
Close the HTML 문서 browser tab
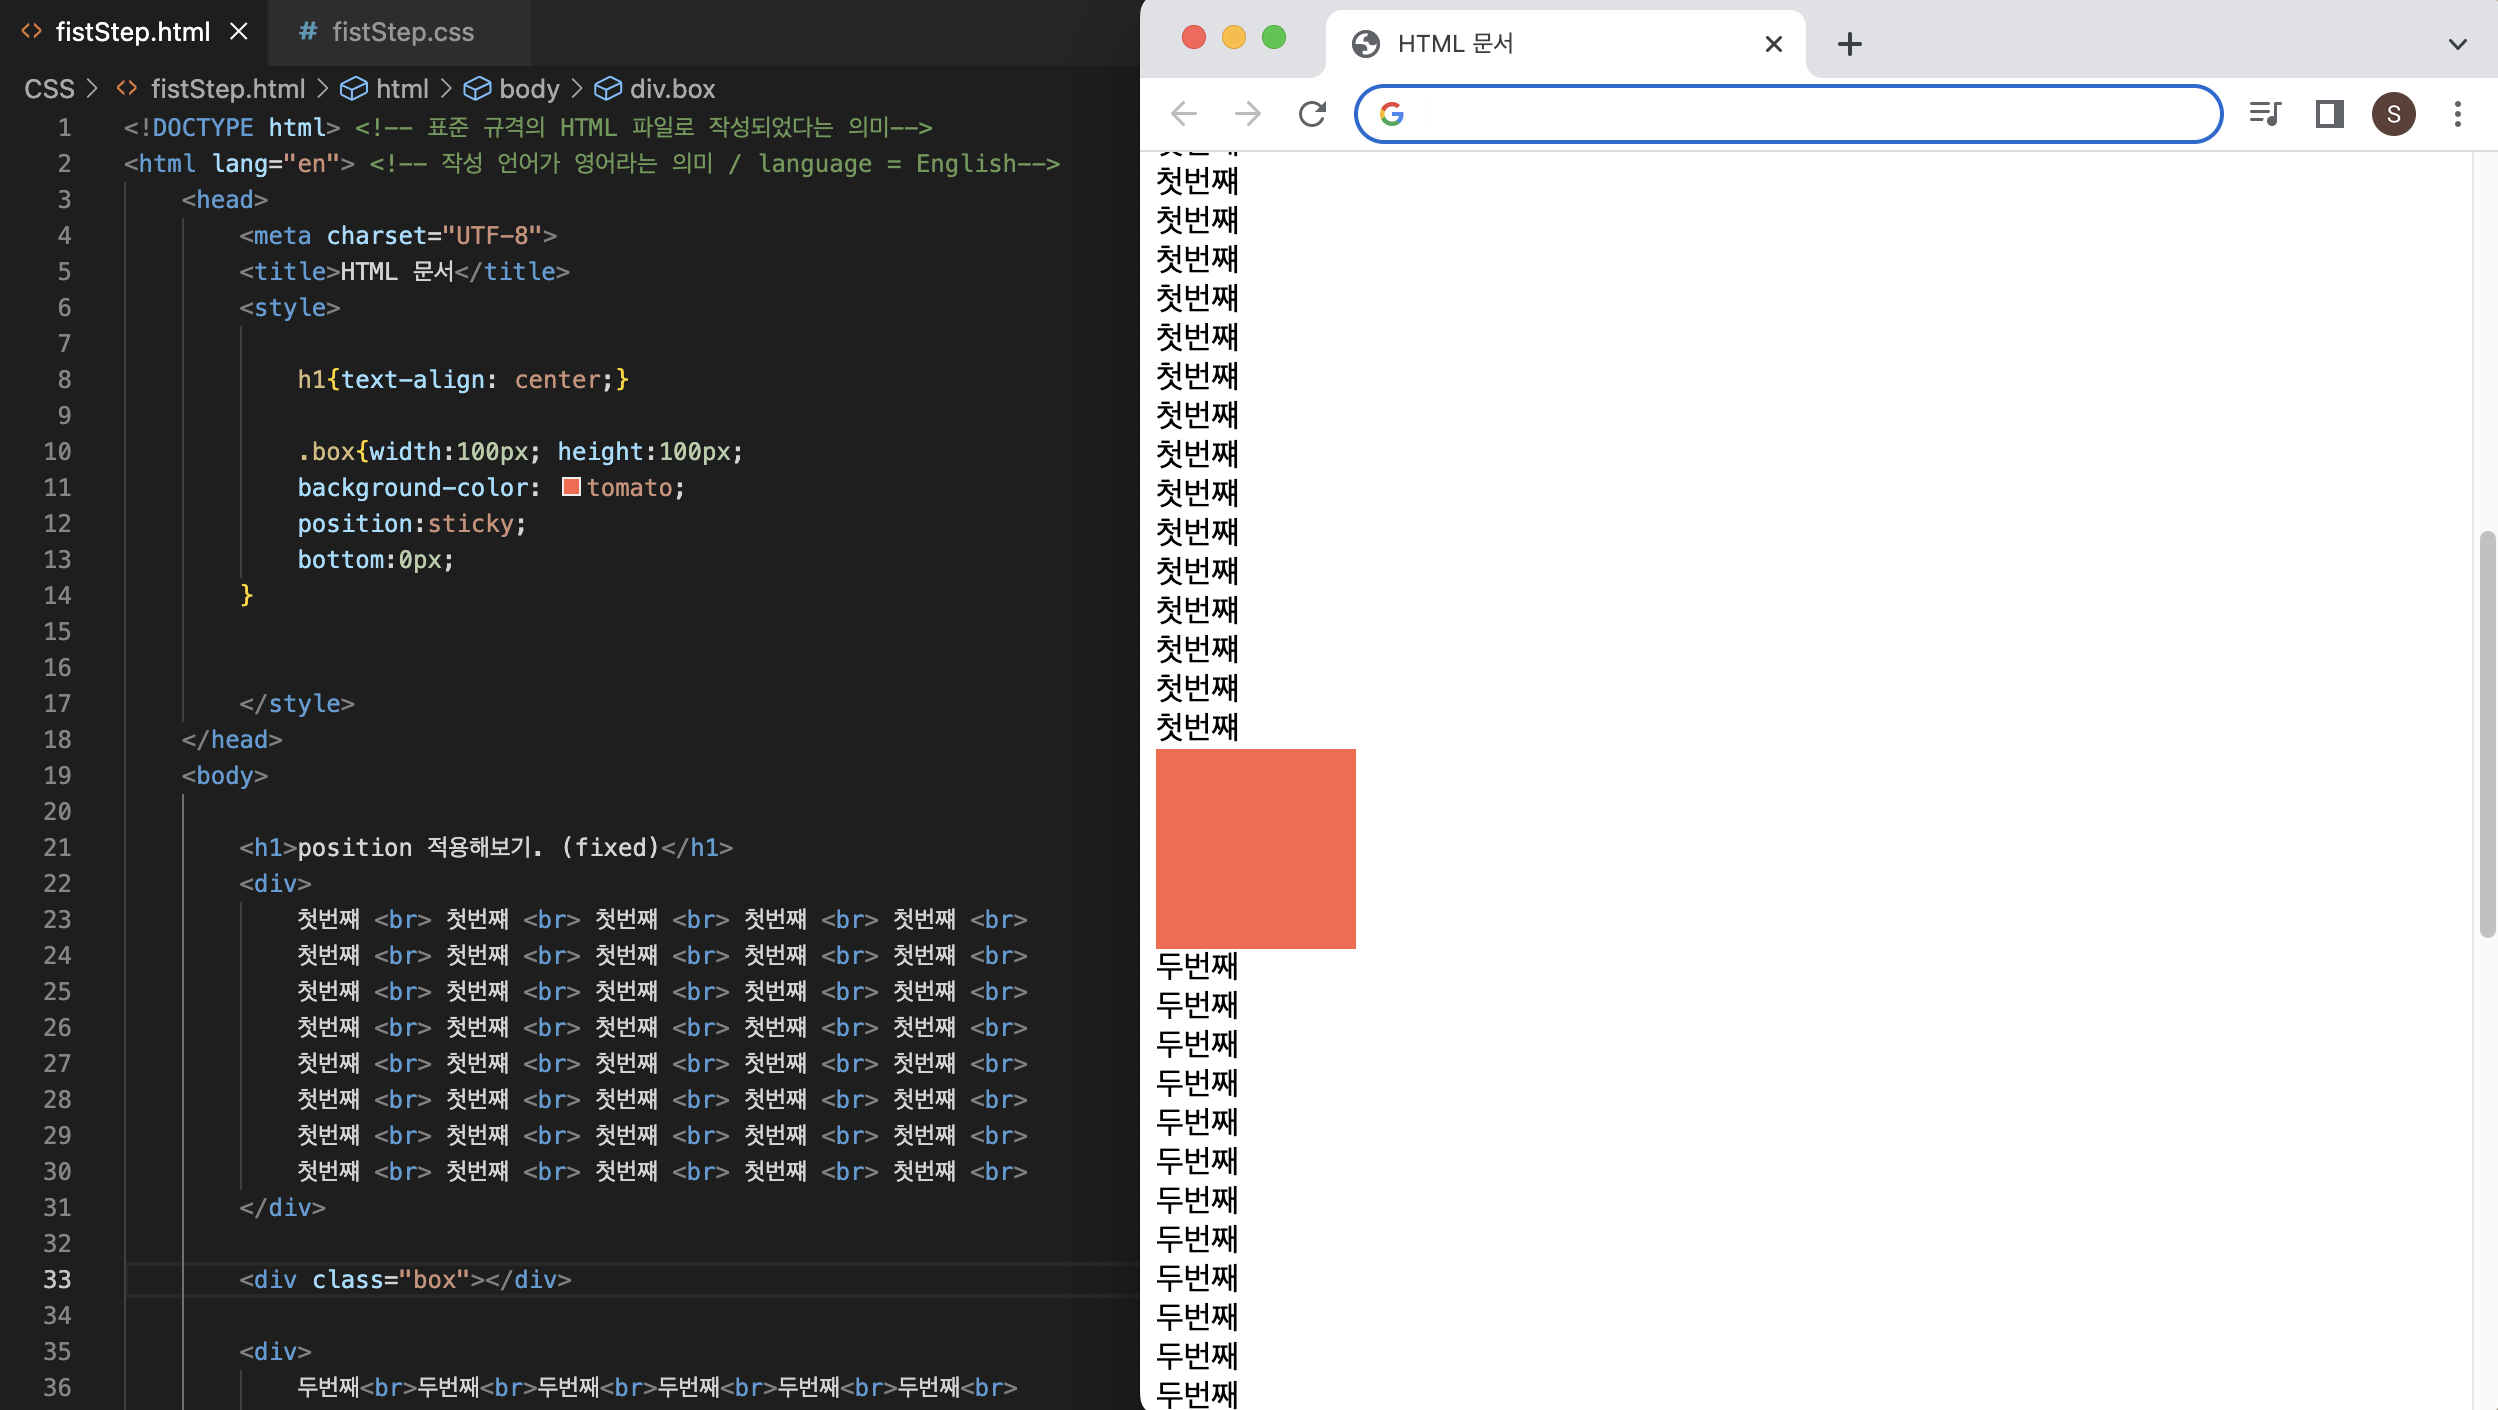tap(1774, 44)
